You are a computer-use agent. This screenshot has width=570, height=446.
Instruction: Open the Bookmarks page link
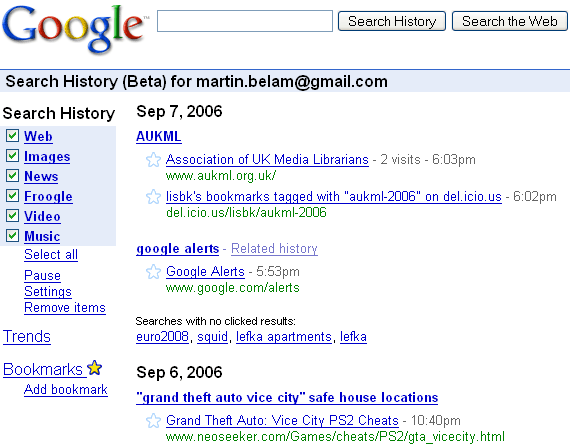click(x=43, y=369)
